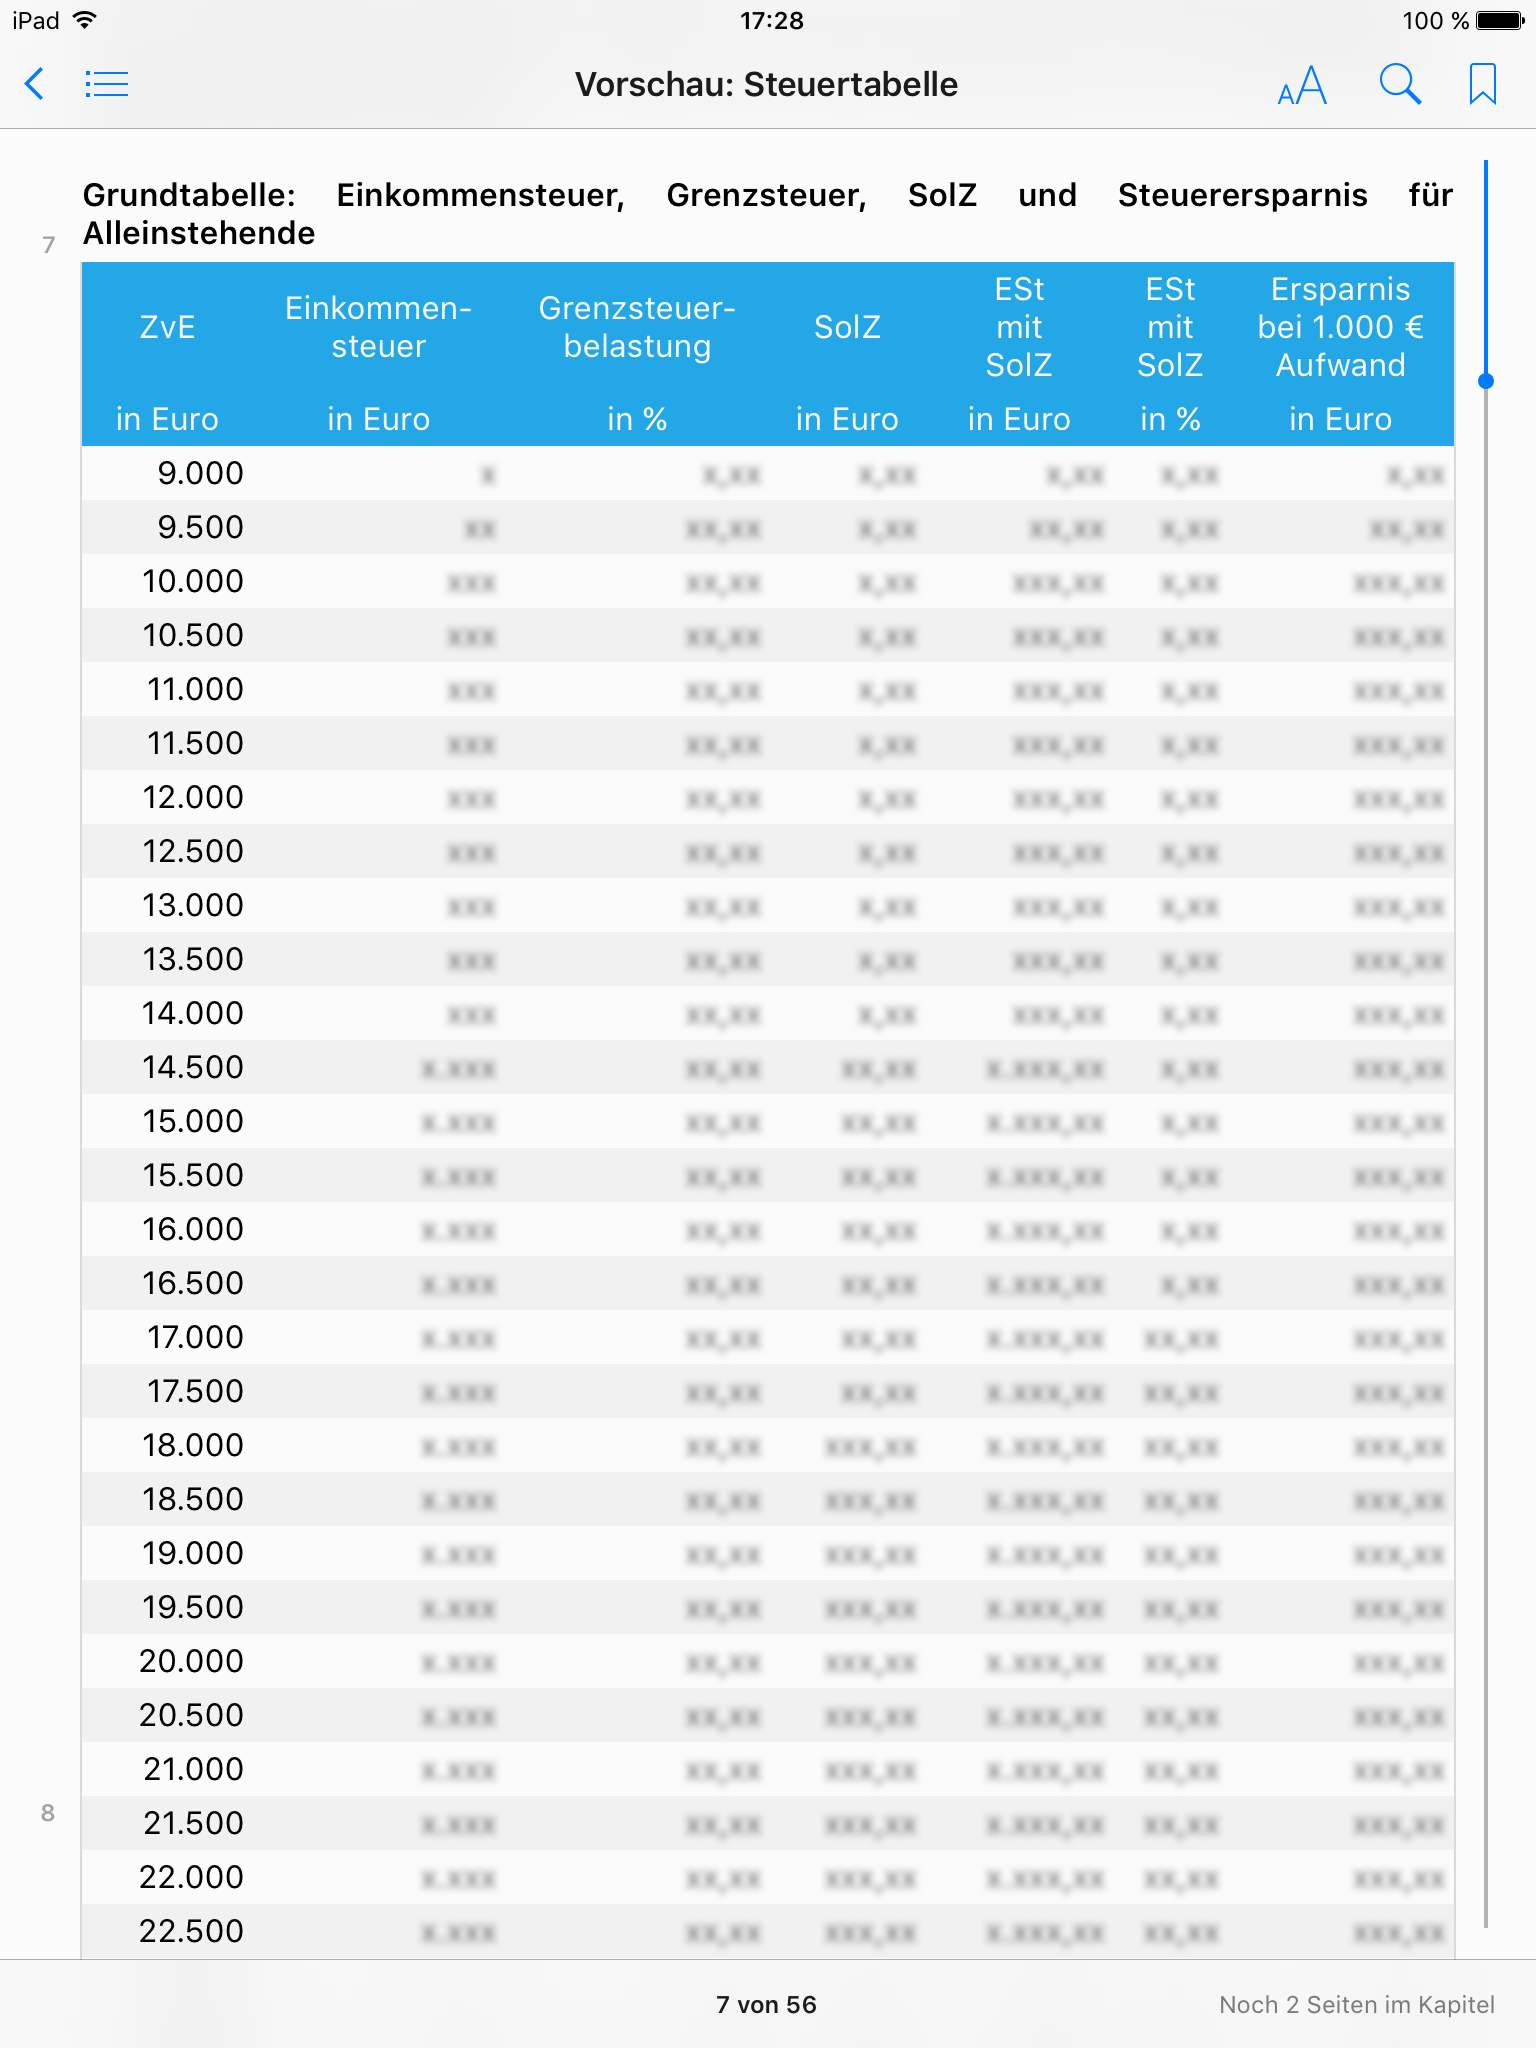Viewport: 1536px width, 2048px height.
Task: Open search with the magnifier icon
Action: click(x=1399, y=84)
